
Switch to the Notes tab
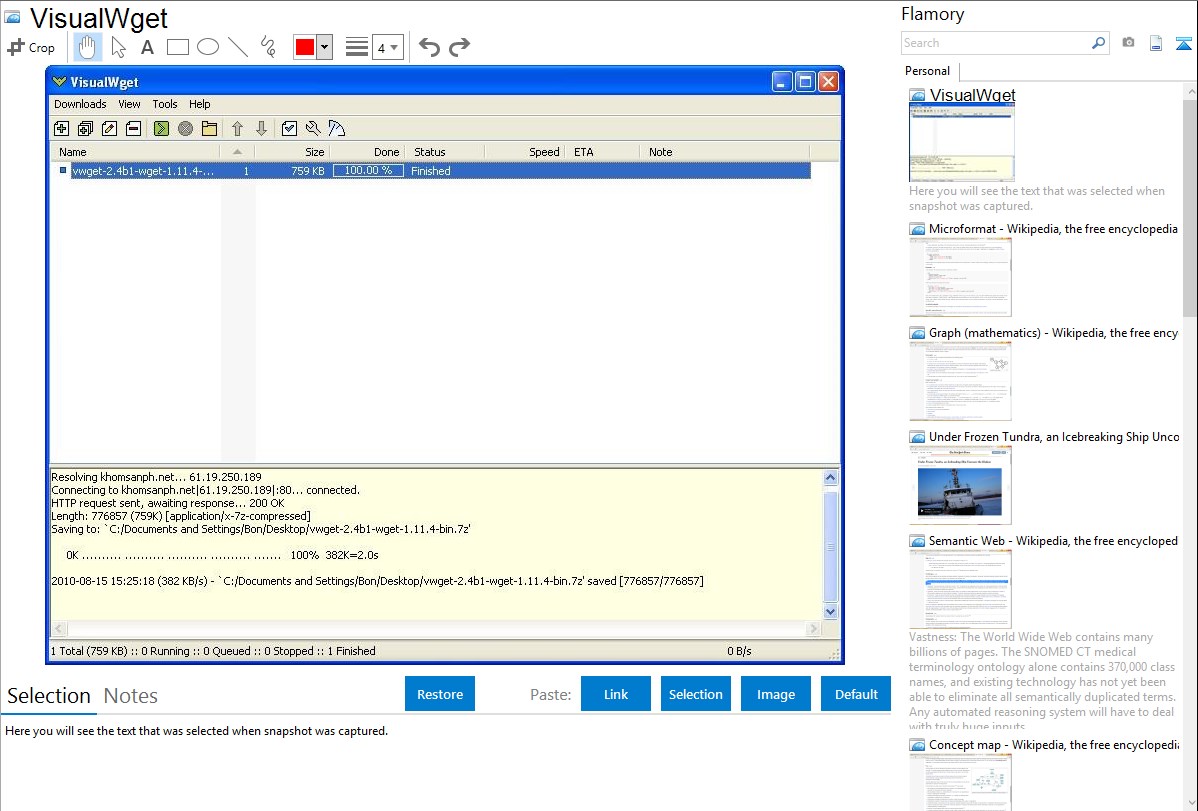(x=131, y=696)
